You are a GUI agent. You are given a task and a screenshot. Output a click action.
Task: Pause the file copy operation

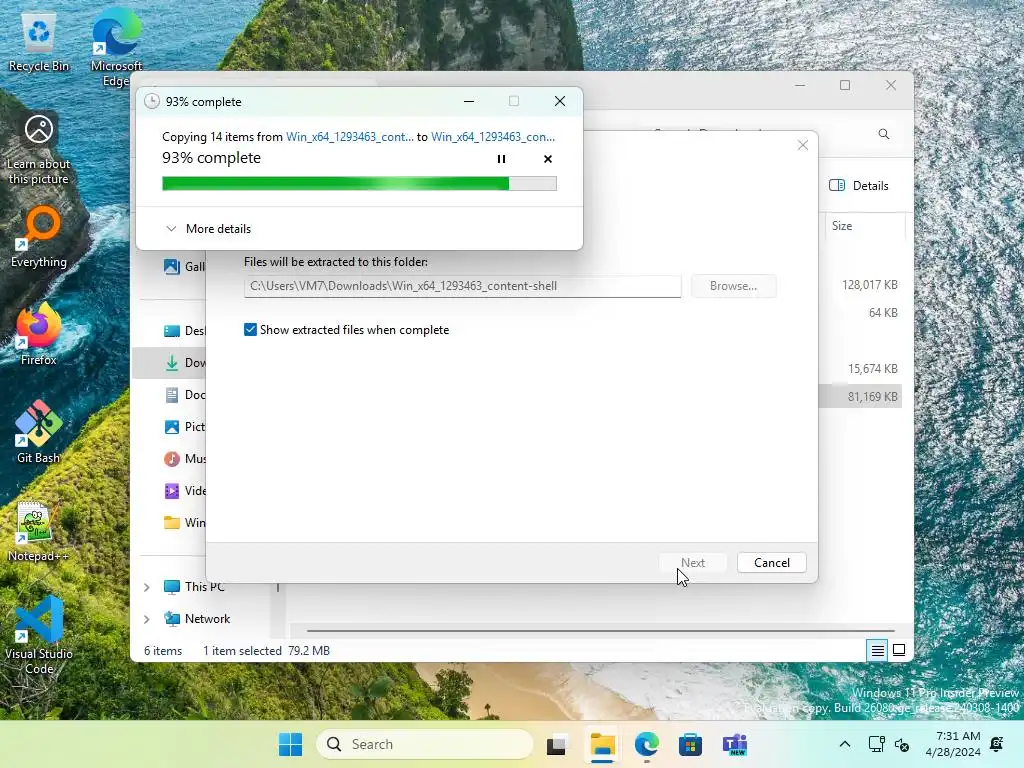point(501,159)
